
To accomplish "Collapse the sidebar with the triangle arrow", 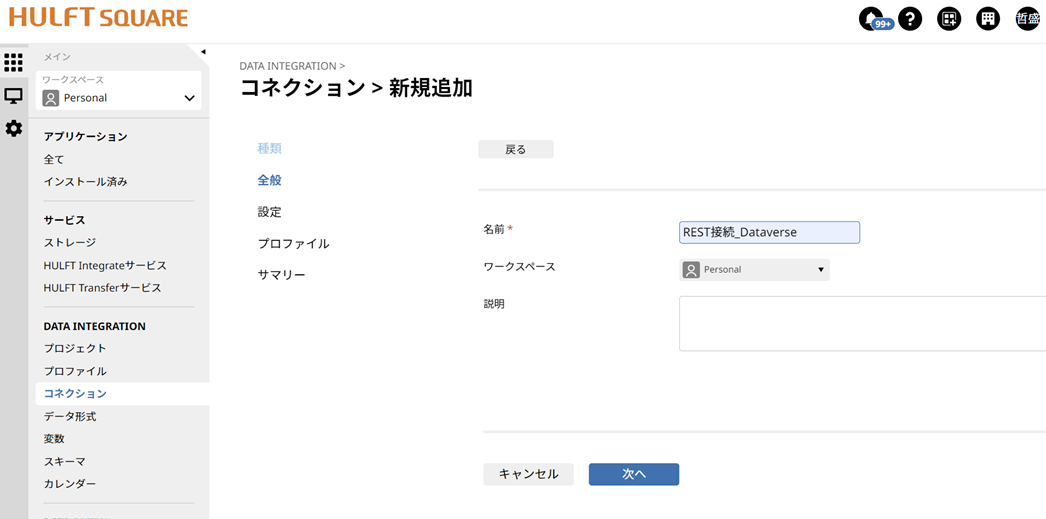I will [x=203, y=51].
